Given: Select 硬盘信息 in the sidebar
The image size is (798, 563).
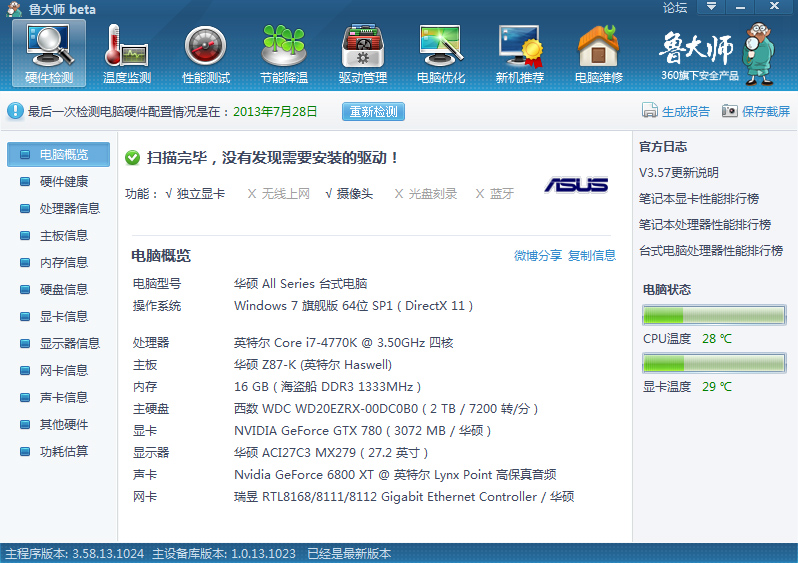Looking at the screenshot, I should tap(59, 289).
